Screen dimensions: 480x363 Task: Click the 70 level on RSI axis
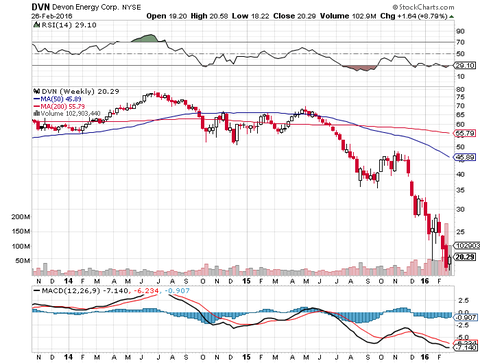coord(460,42)
